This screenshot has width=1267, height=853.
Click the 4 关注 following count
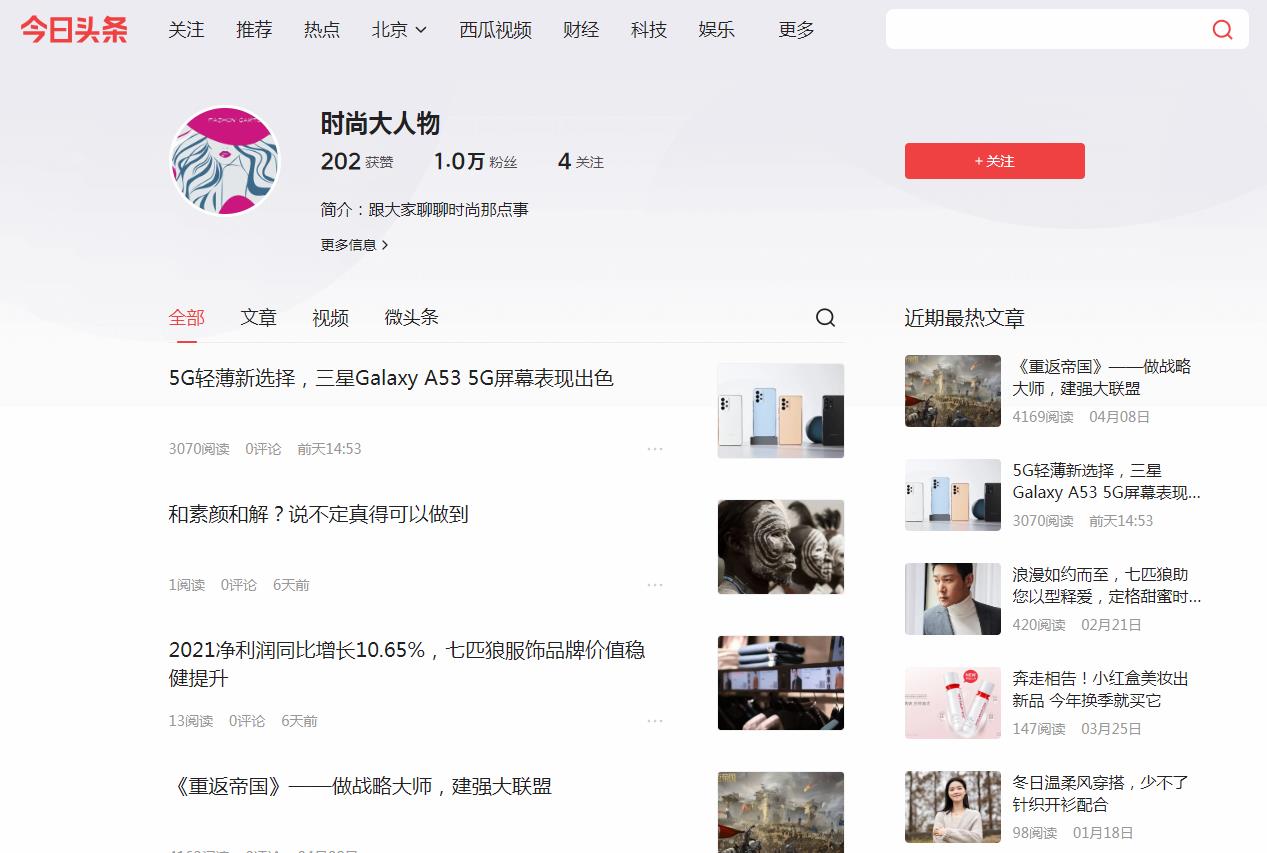(x=581, y=161)
